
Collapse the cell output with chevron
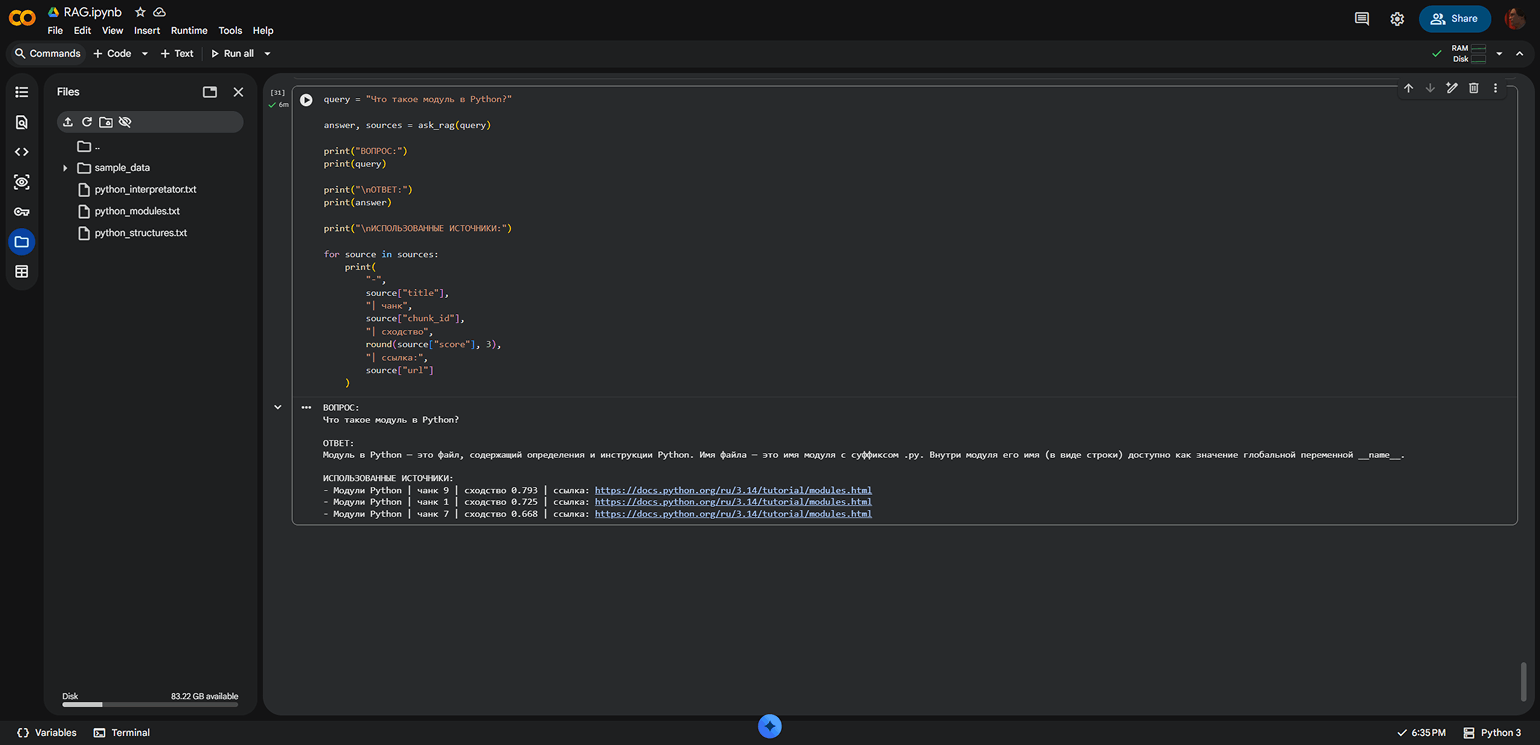point(278,407)
